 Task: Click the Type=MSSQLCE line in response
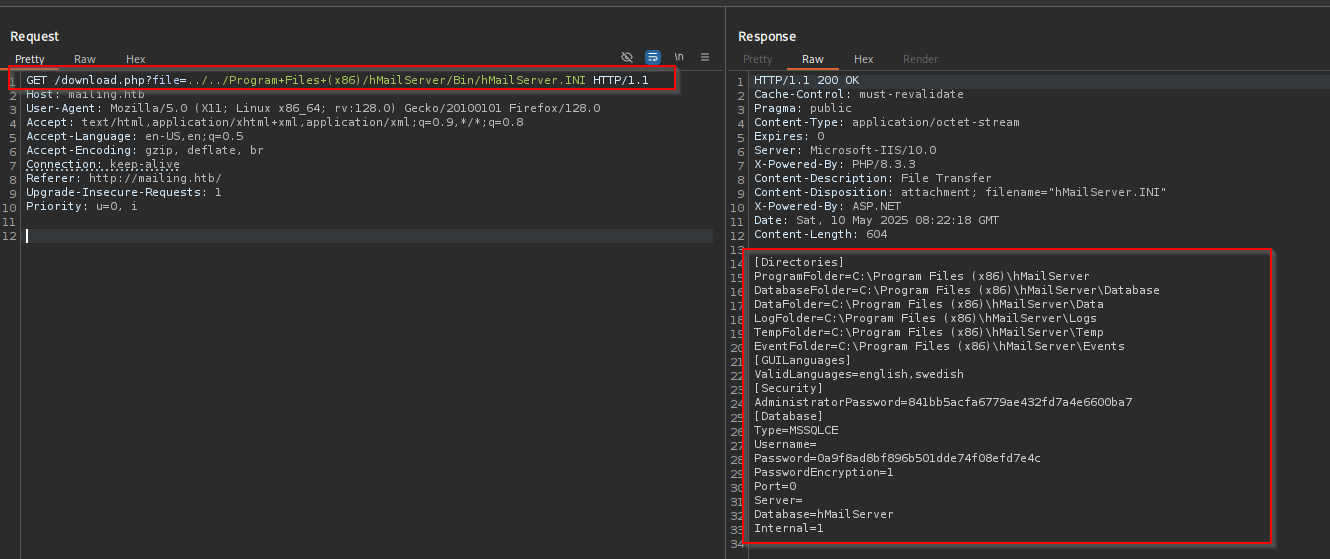[x=796, y=430]
